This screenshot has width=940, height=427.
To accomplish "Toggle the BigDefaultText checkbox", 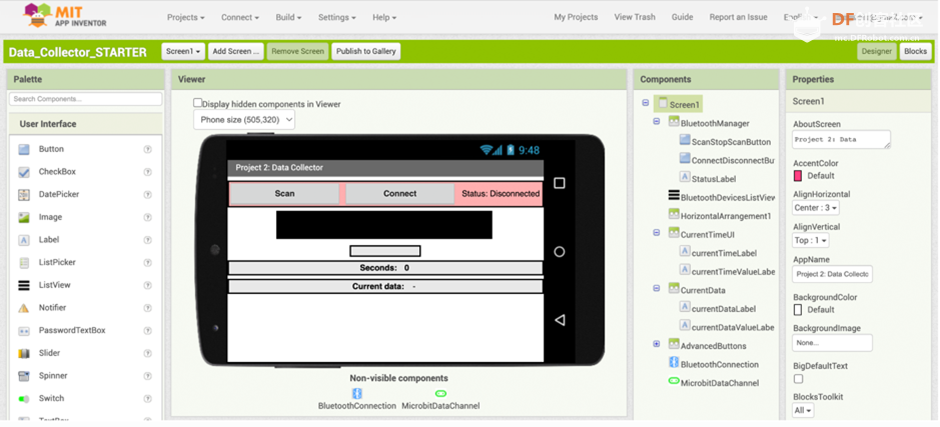I will coord(798,379).
